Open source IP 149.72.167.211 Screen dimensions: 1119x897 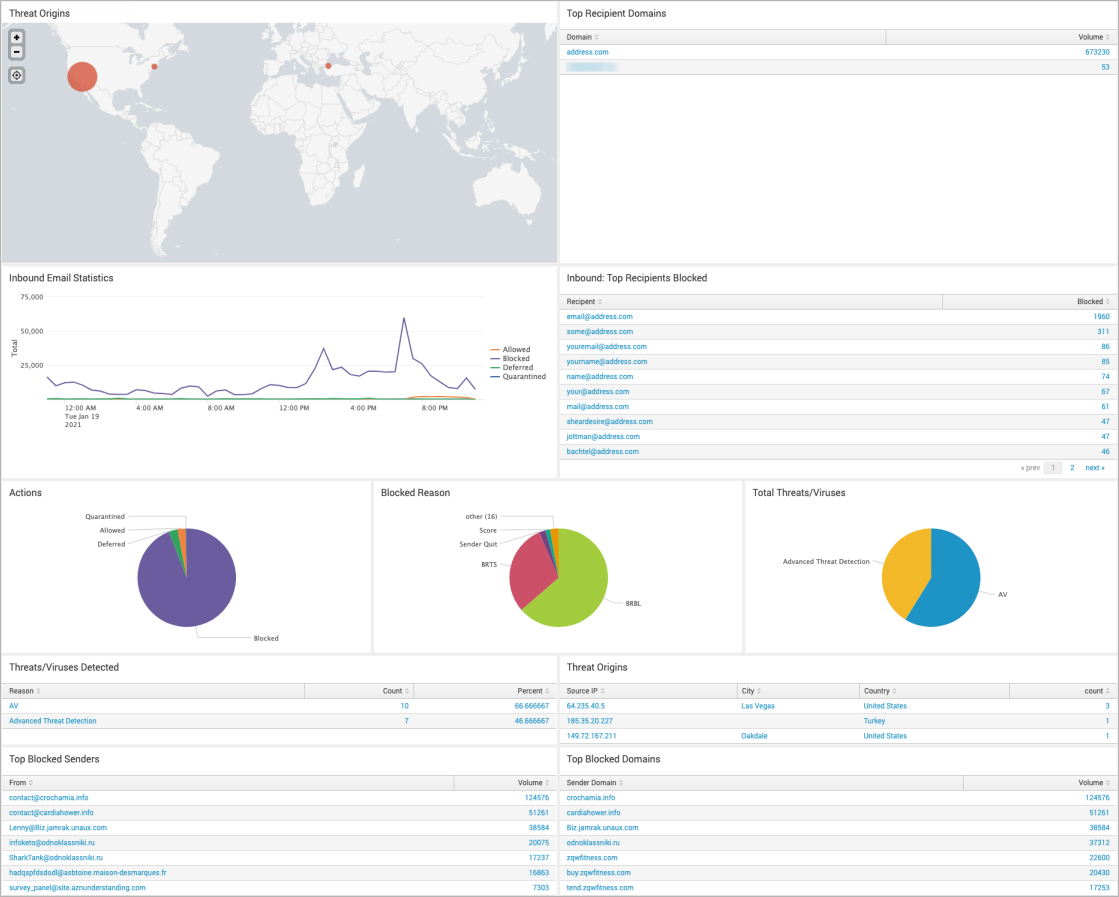tap(591, 736)
